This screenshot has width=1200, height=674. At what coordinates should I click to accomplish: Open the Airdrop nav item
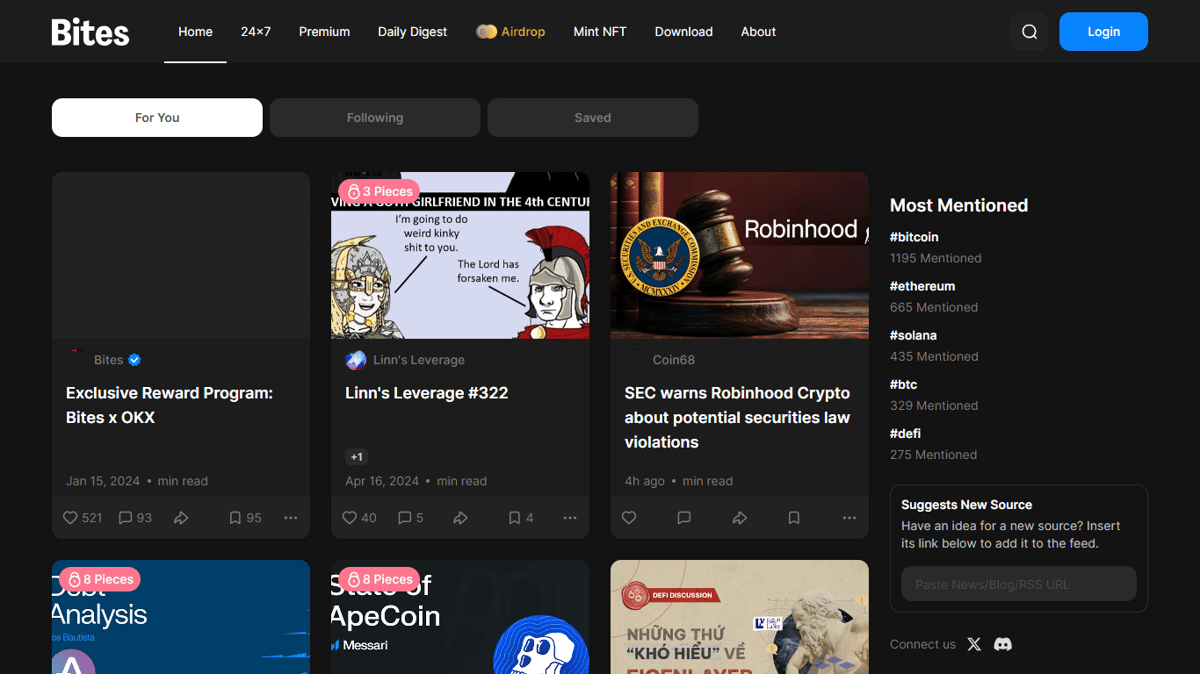[x=511, y=32]
